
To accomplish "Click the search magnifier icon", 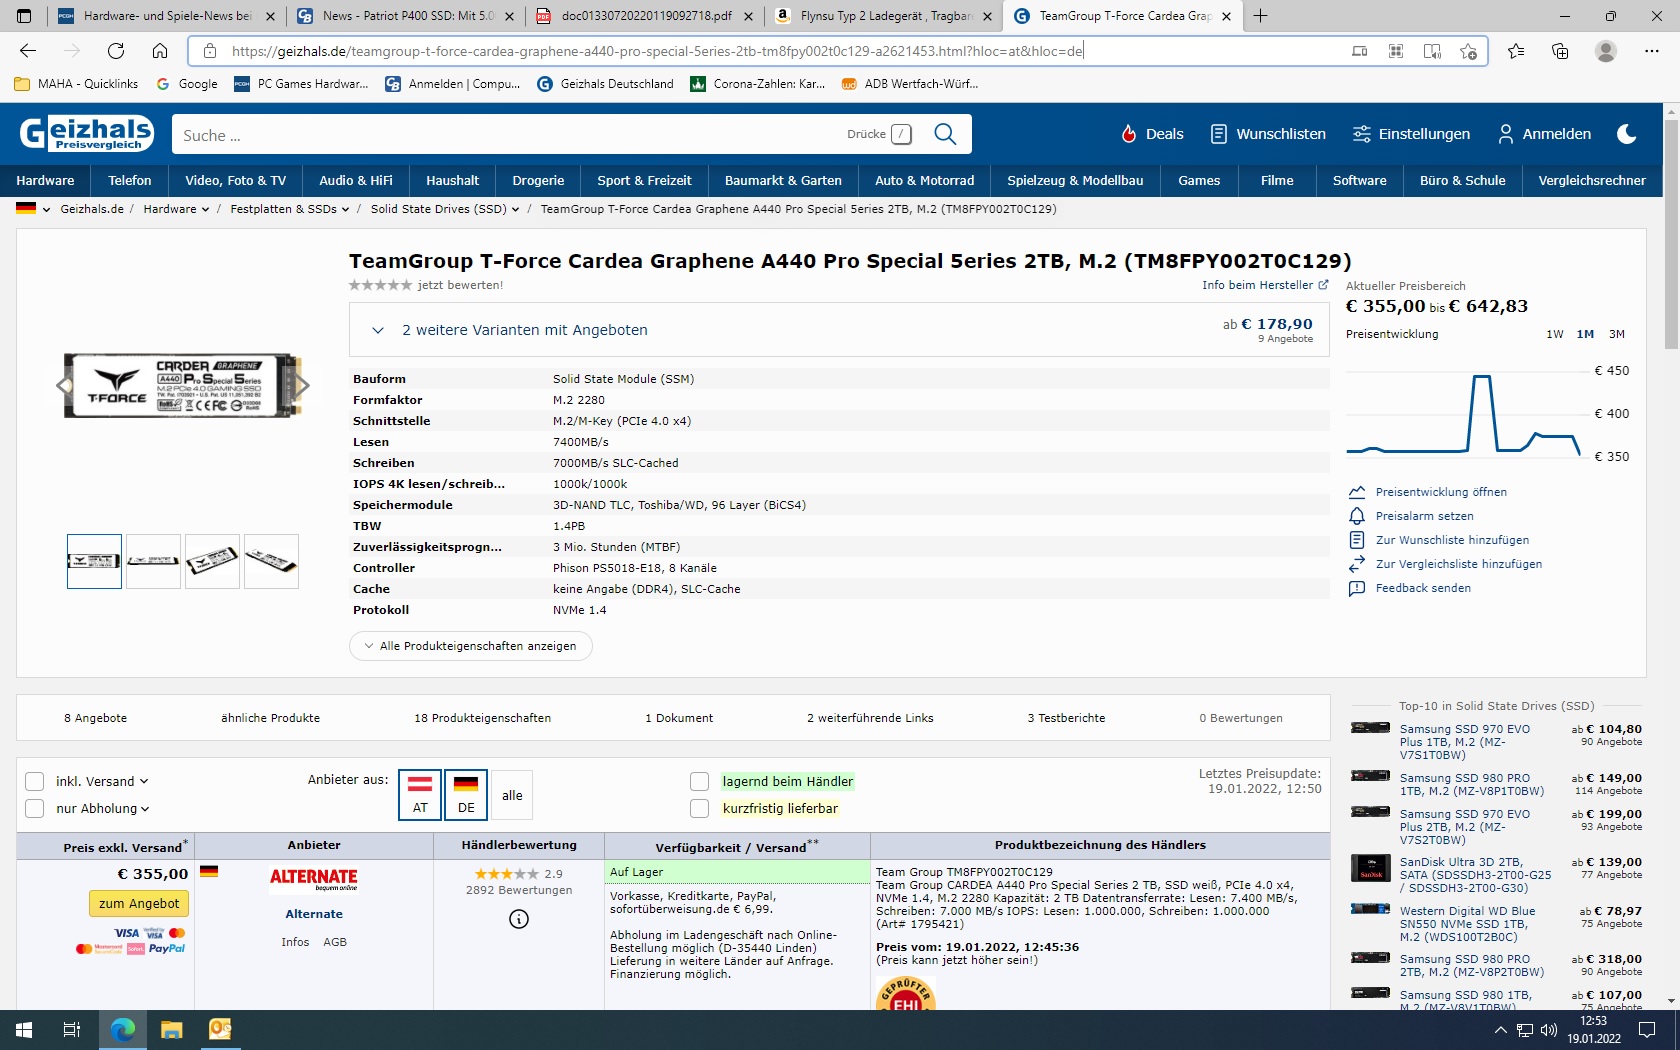I will click(x=944, y=134).
